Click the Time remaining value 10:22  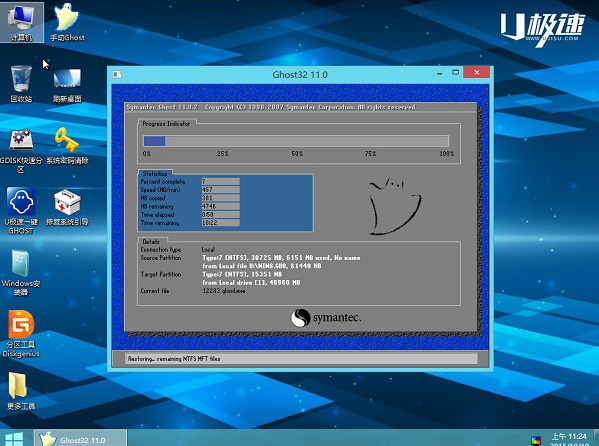tap(220, 223)
